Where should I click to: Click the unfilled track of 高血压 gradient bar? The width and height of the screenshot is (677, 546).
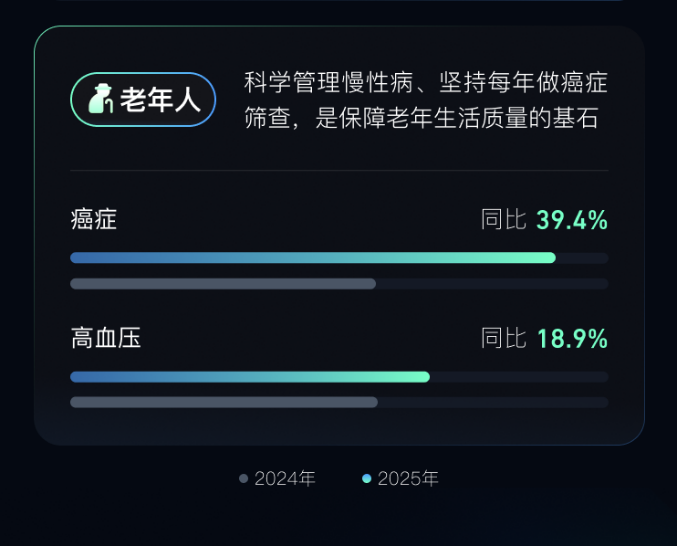pyautogui.click(x=518, y=377)
